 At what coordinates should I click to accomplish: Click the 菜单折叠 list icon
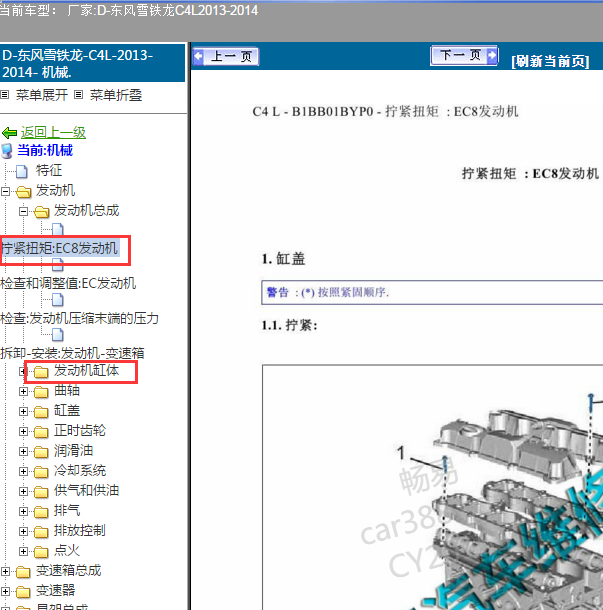point(79,95)
